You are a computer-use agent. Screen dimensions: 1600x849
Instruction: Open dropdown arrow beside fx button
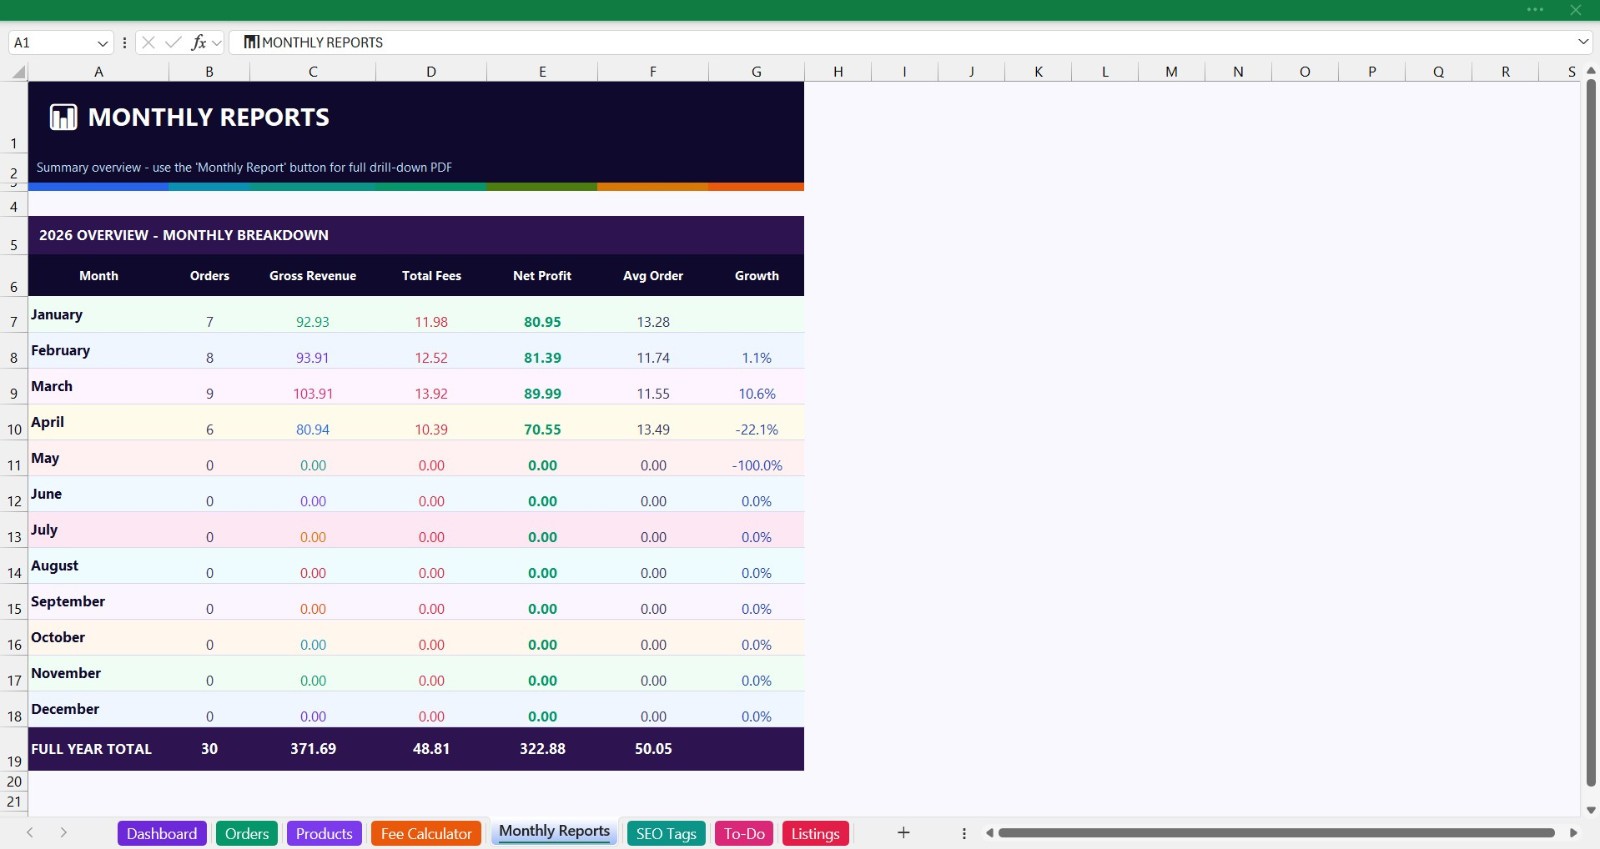pos(217,43)
